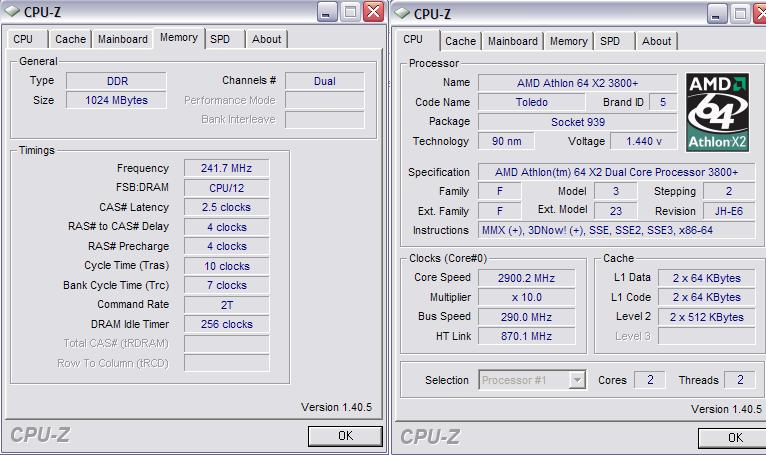
Task: Click the Threads count field
Action: (740, 380)
